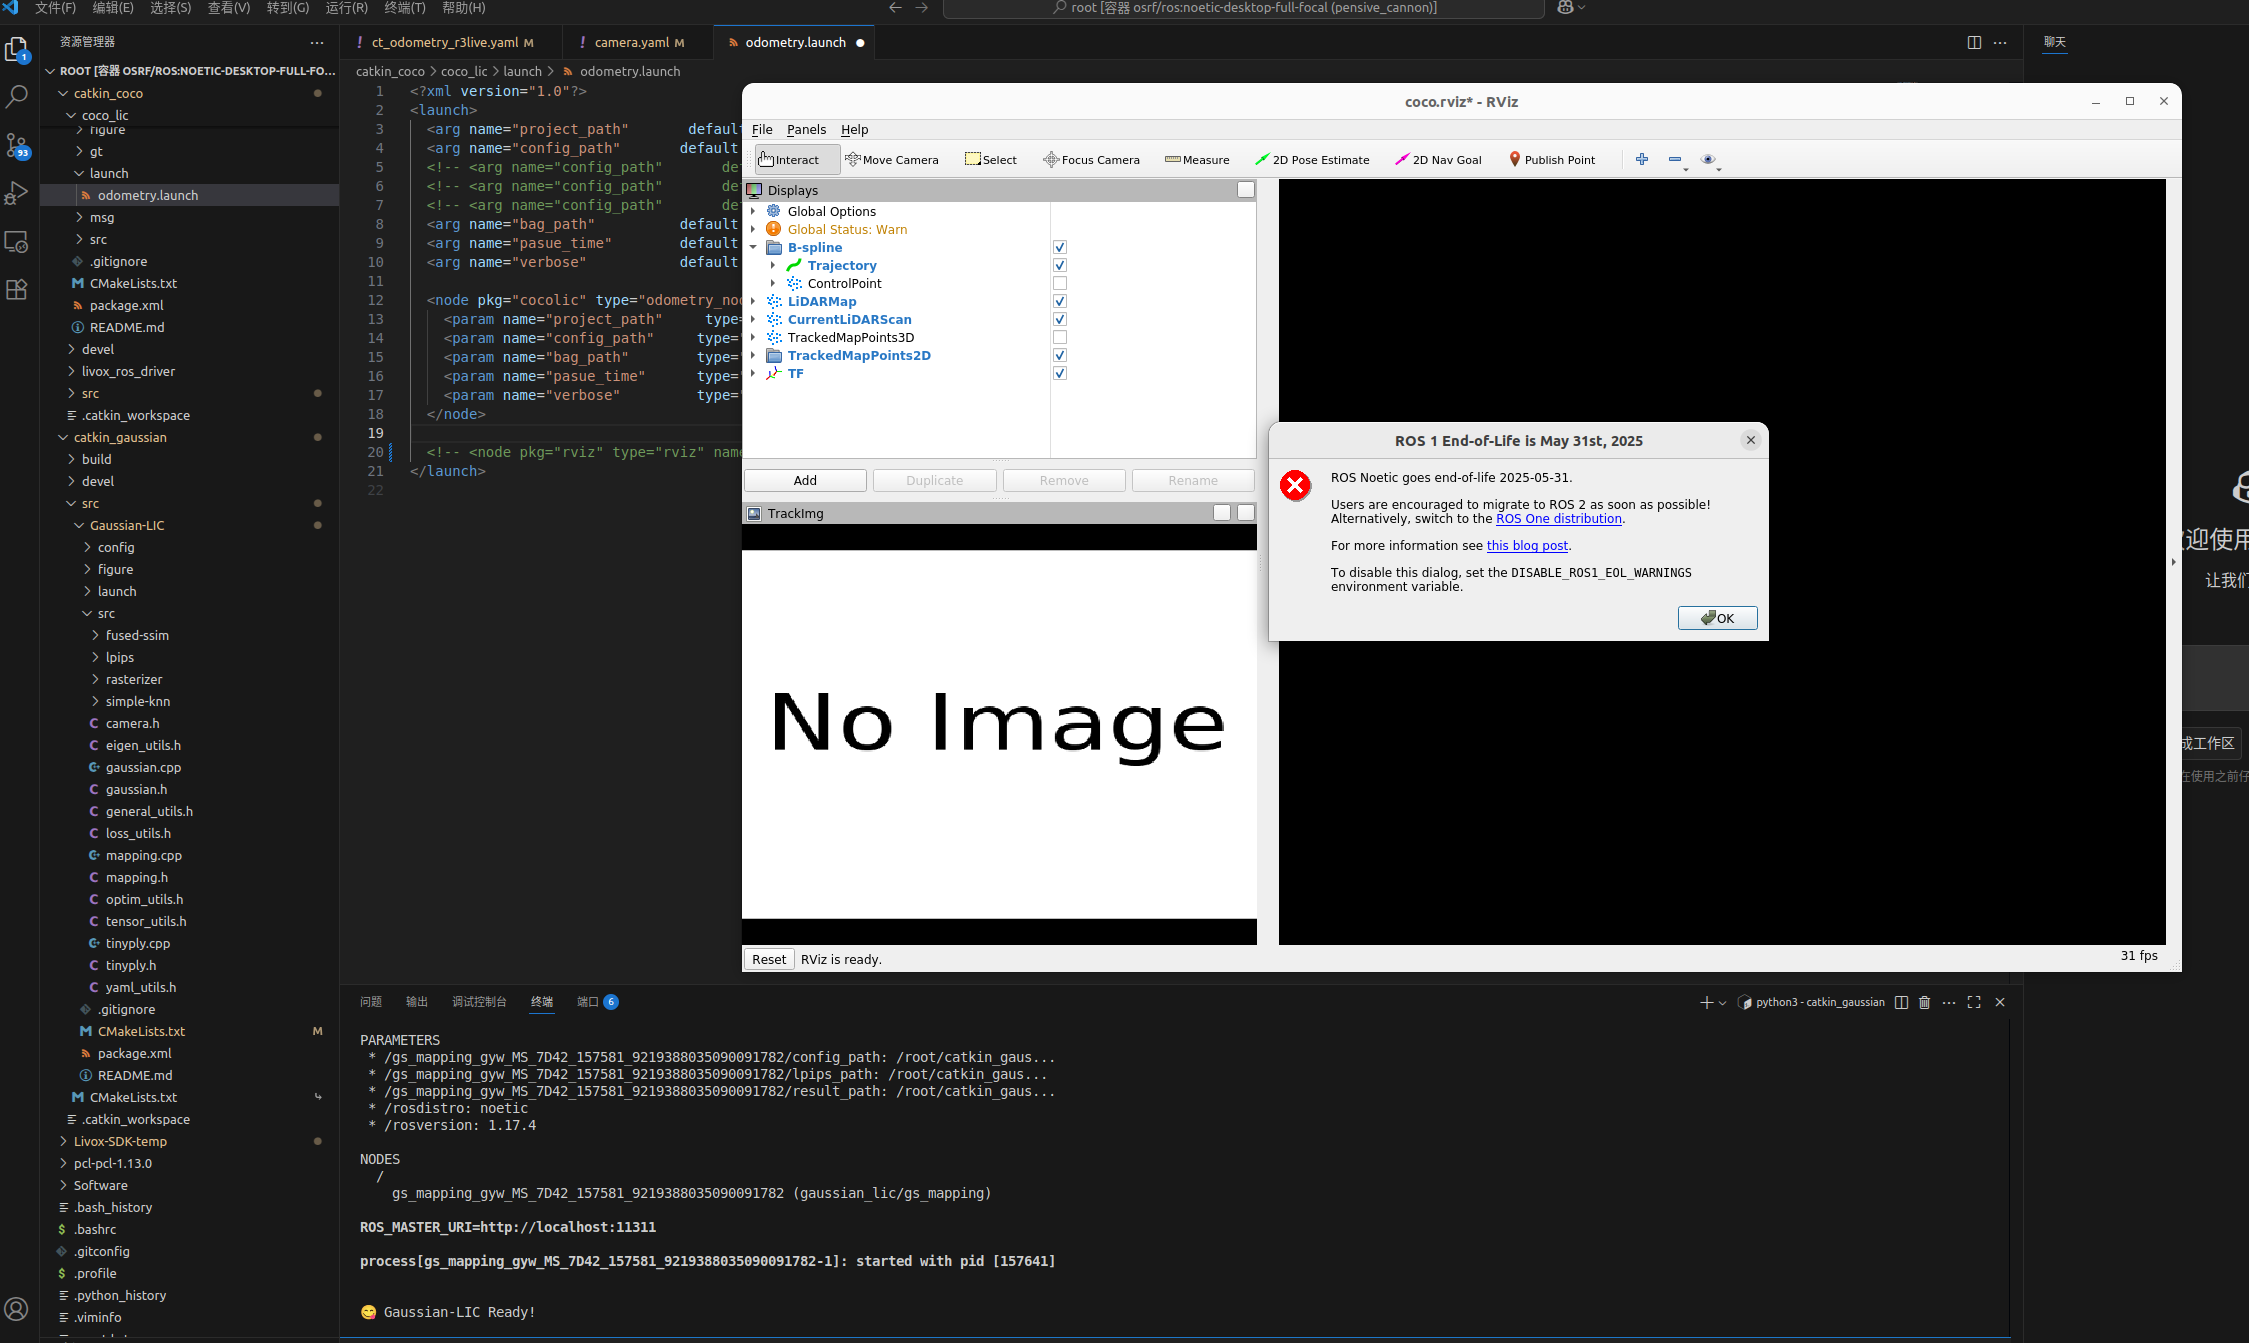Choose the 2D Pose Estimate tool
Image resolution: width=2249 pixels, height=1343 pixels.
click(x=1311, y=160)
